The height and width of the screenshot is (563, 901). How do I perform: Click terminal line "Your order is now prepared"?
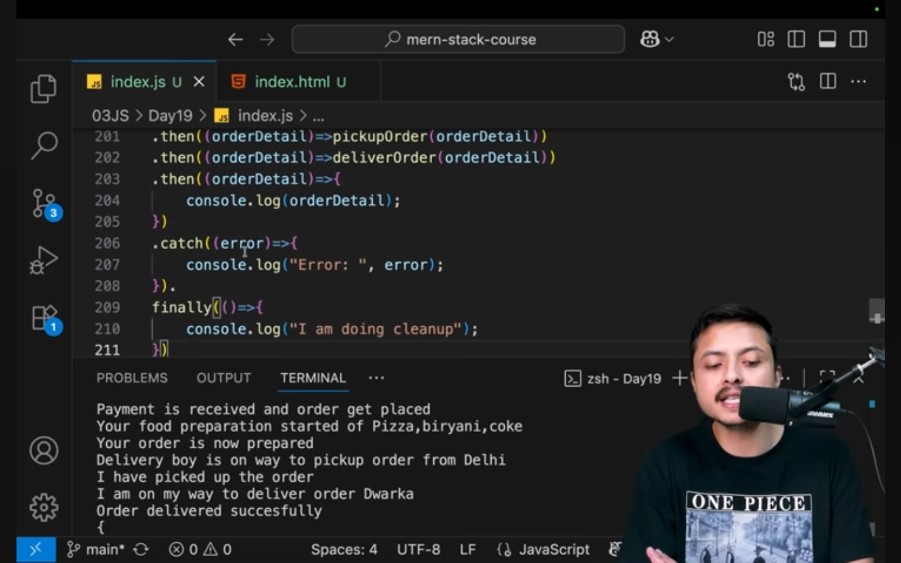[x=205, y=443]
